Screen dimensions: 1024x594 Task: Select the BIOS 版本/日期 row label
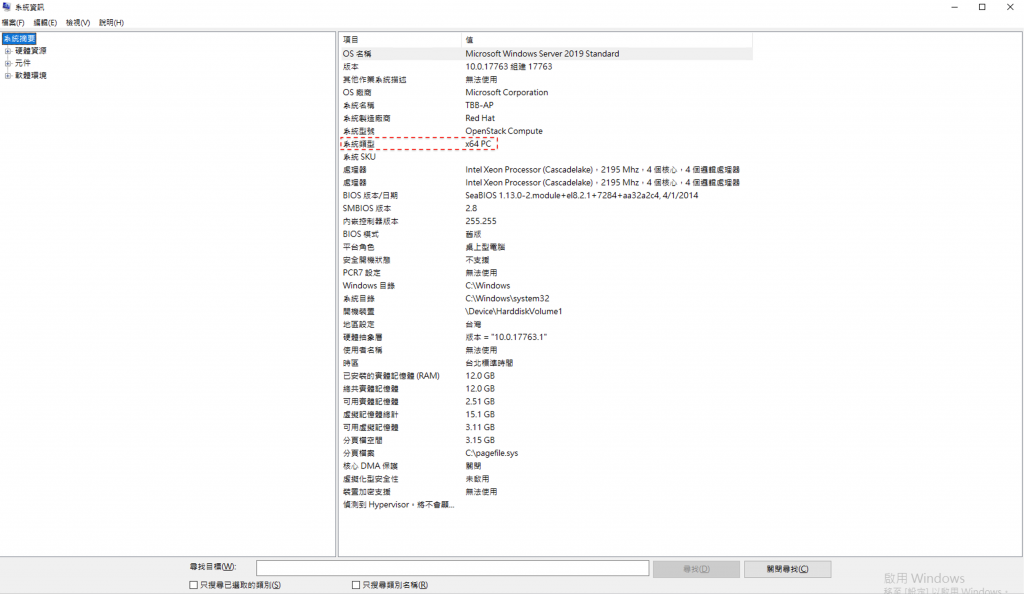370,196
